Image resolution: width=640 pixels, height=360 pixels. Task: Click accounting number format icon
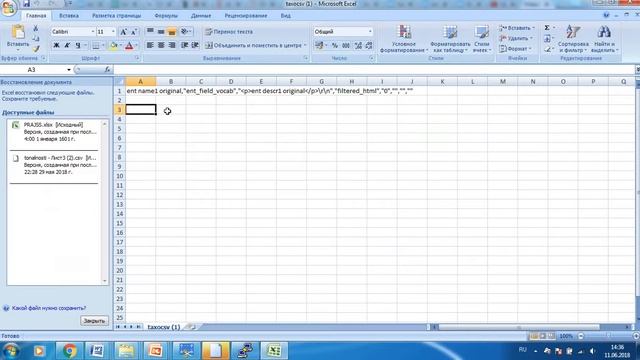[x=319, y=45]
